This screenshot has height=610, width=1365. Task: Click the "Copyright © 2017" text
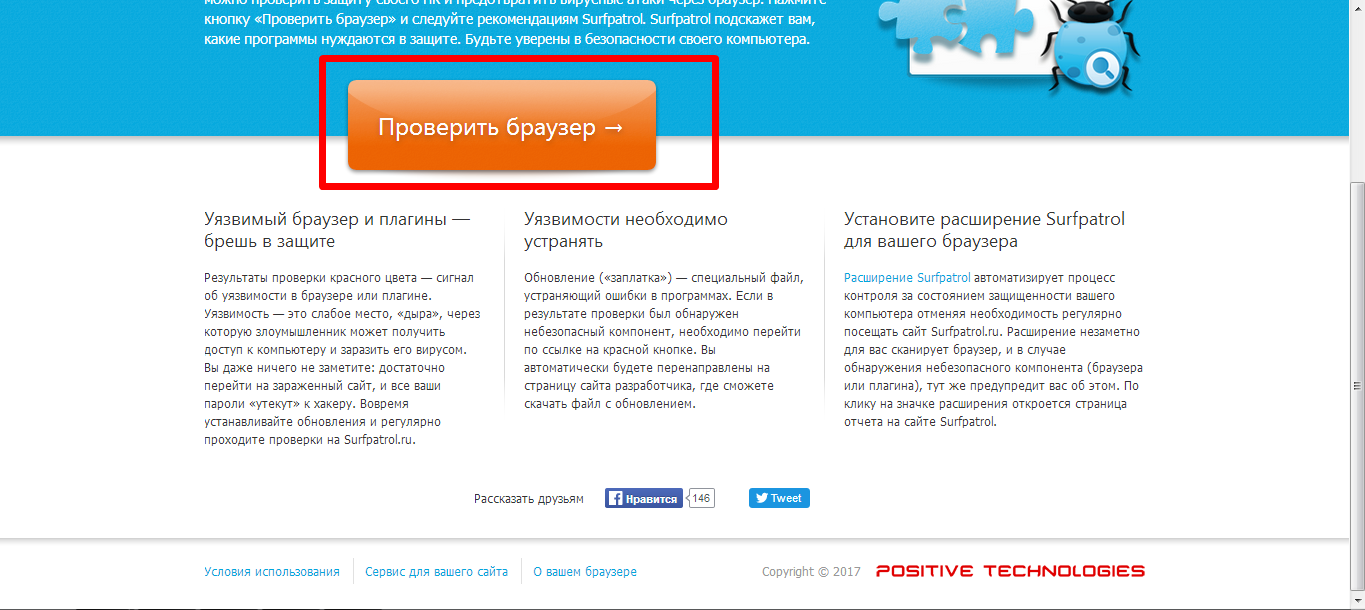(x=811, y=572)
